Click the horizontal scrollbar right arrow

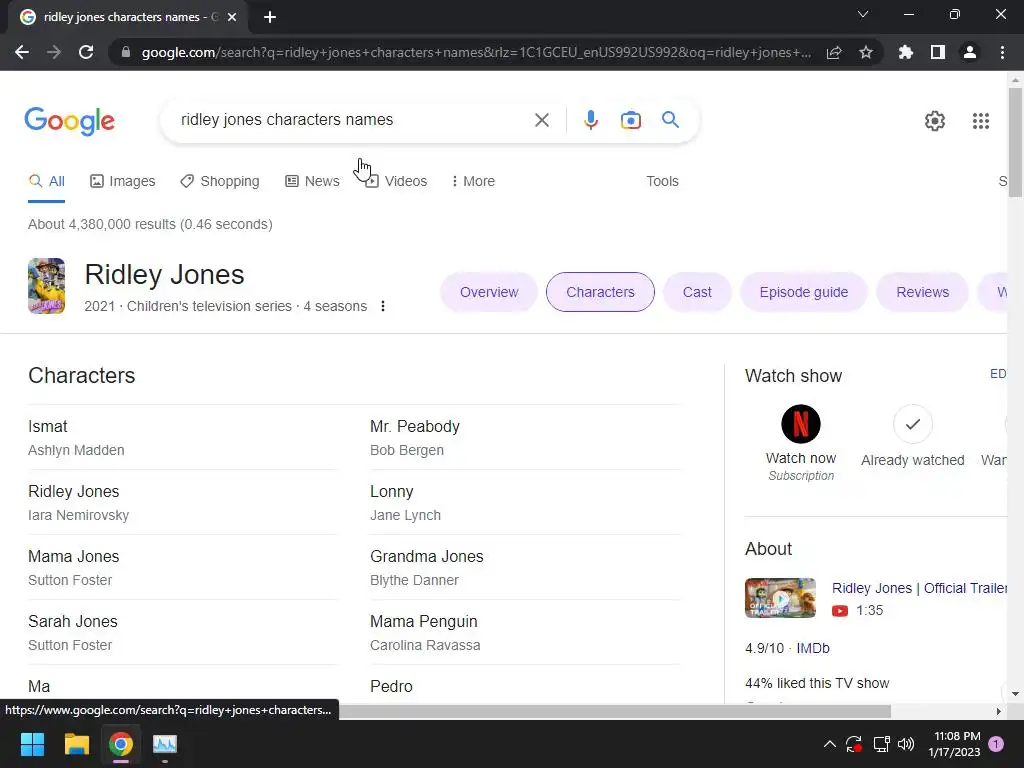tap(998, 711)
